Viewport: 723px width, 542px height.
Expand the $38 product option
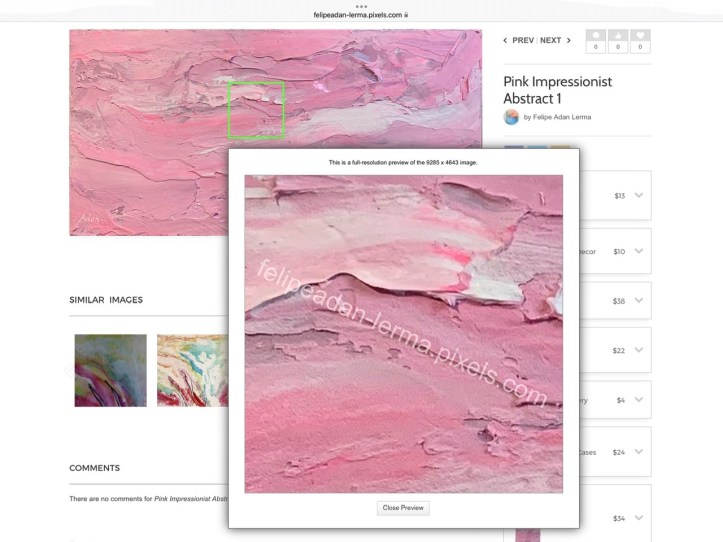click(x=638, y=300)
